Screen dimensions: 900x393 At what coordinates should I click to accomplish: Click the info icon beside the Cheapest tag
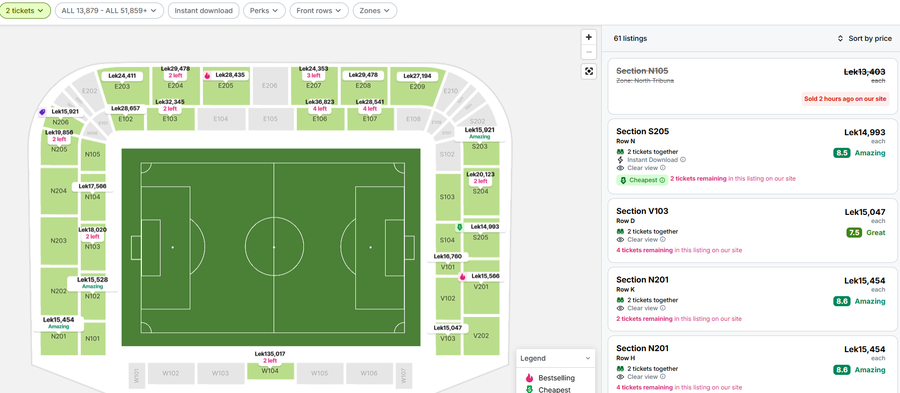[662, 180]
